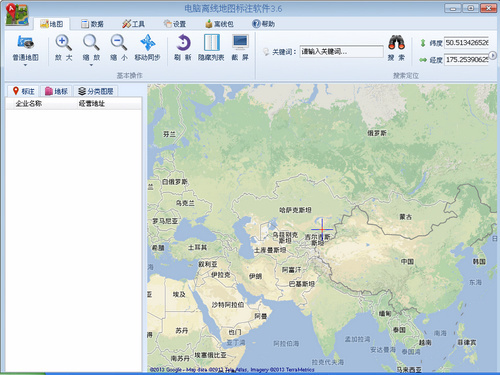The height and width of the screenshot is (375, 500).
Task: Minimize the application window
Action: click(453, 8)
